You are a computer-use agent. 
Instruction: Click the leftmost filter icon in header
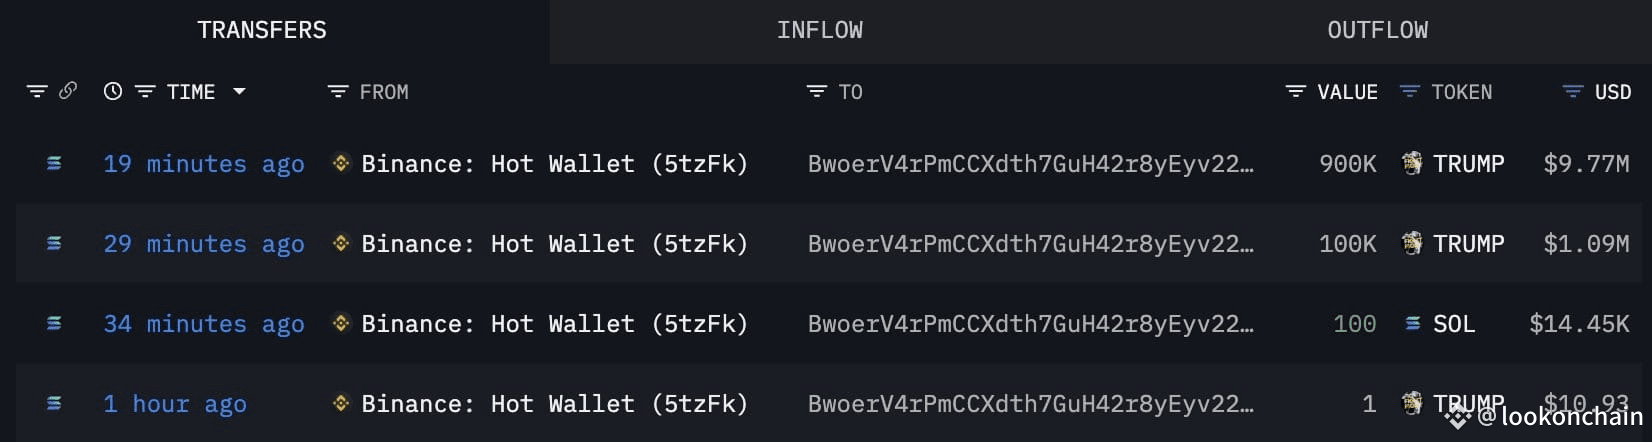pos(37,91)
